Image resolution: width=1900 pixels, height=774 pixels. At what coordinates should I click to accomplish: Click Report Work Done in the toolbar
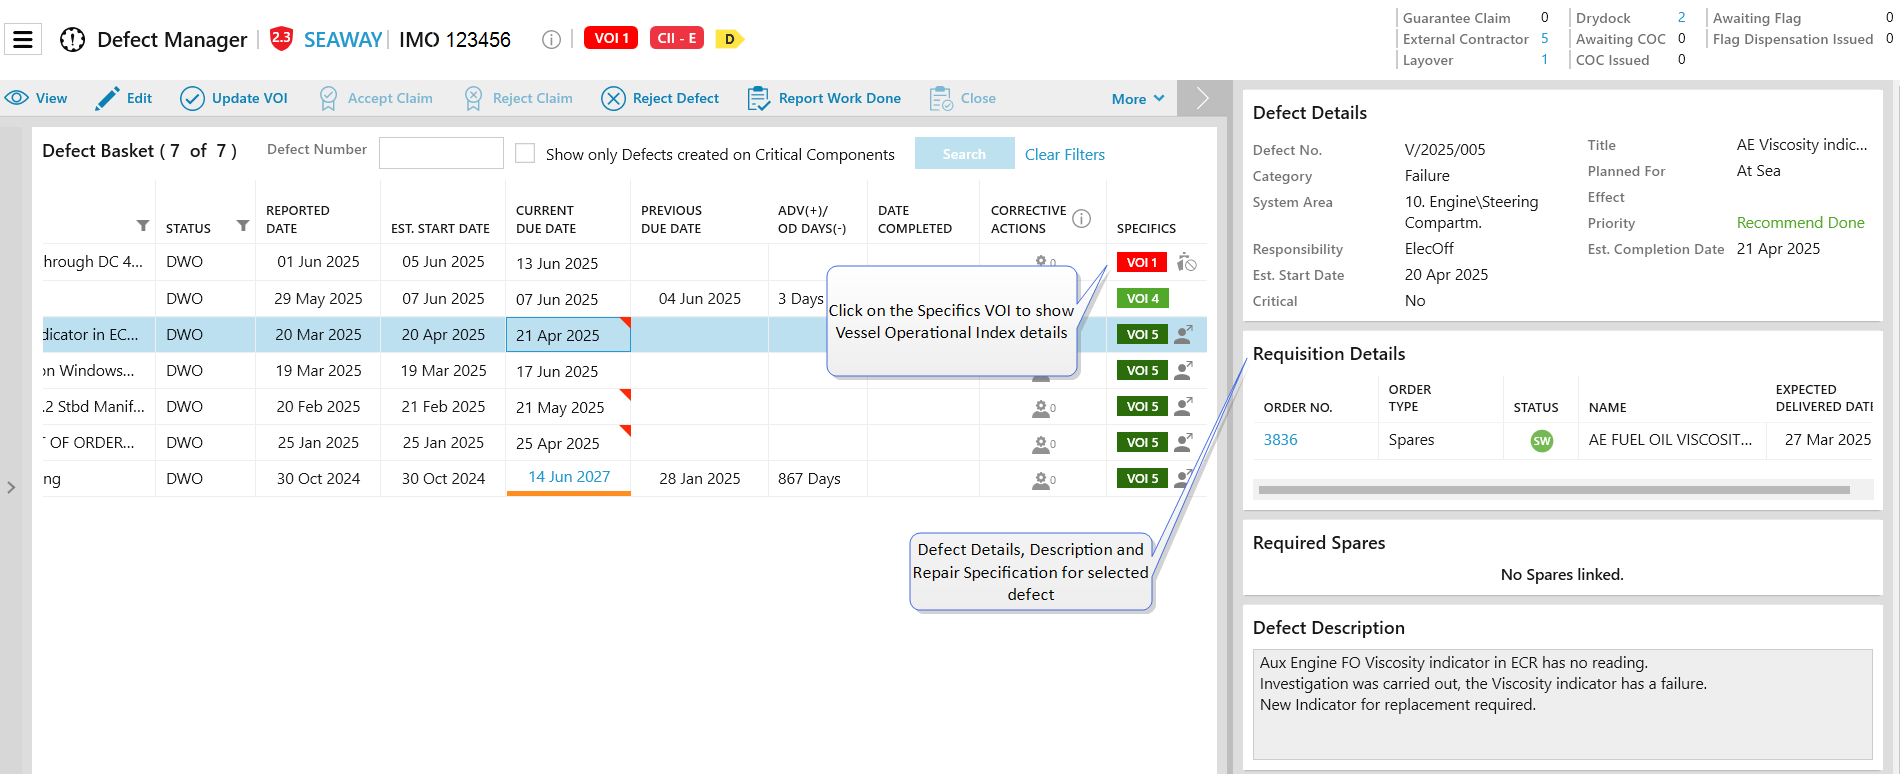(x=825, y=98)
